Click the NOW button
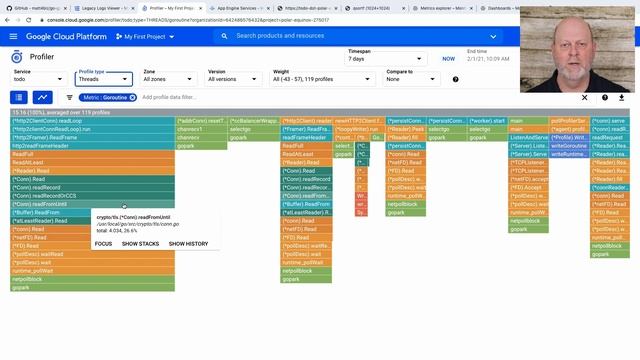 click(448, 59)
